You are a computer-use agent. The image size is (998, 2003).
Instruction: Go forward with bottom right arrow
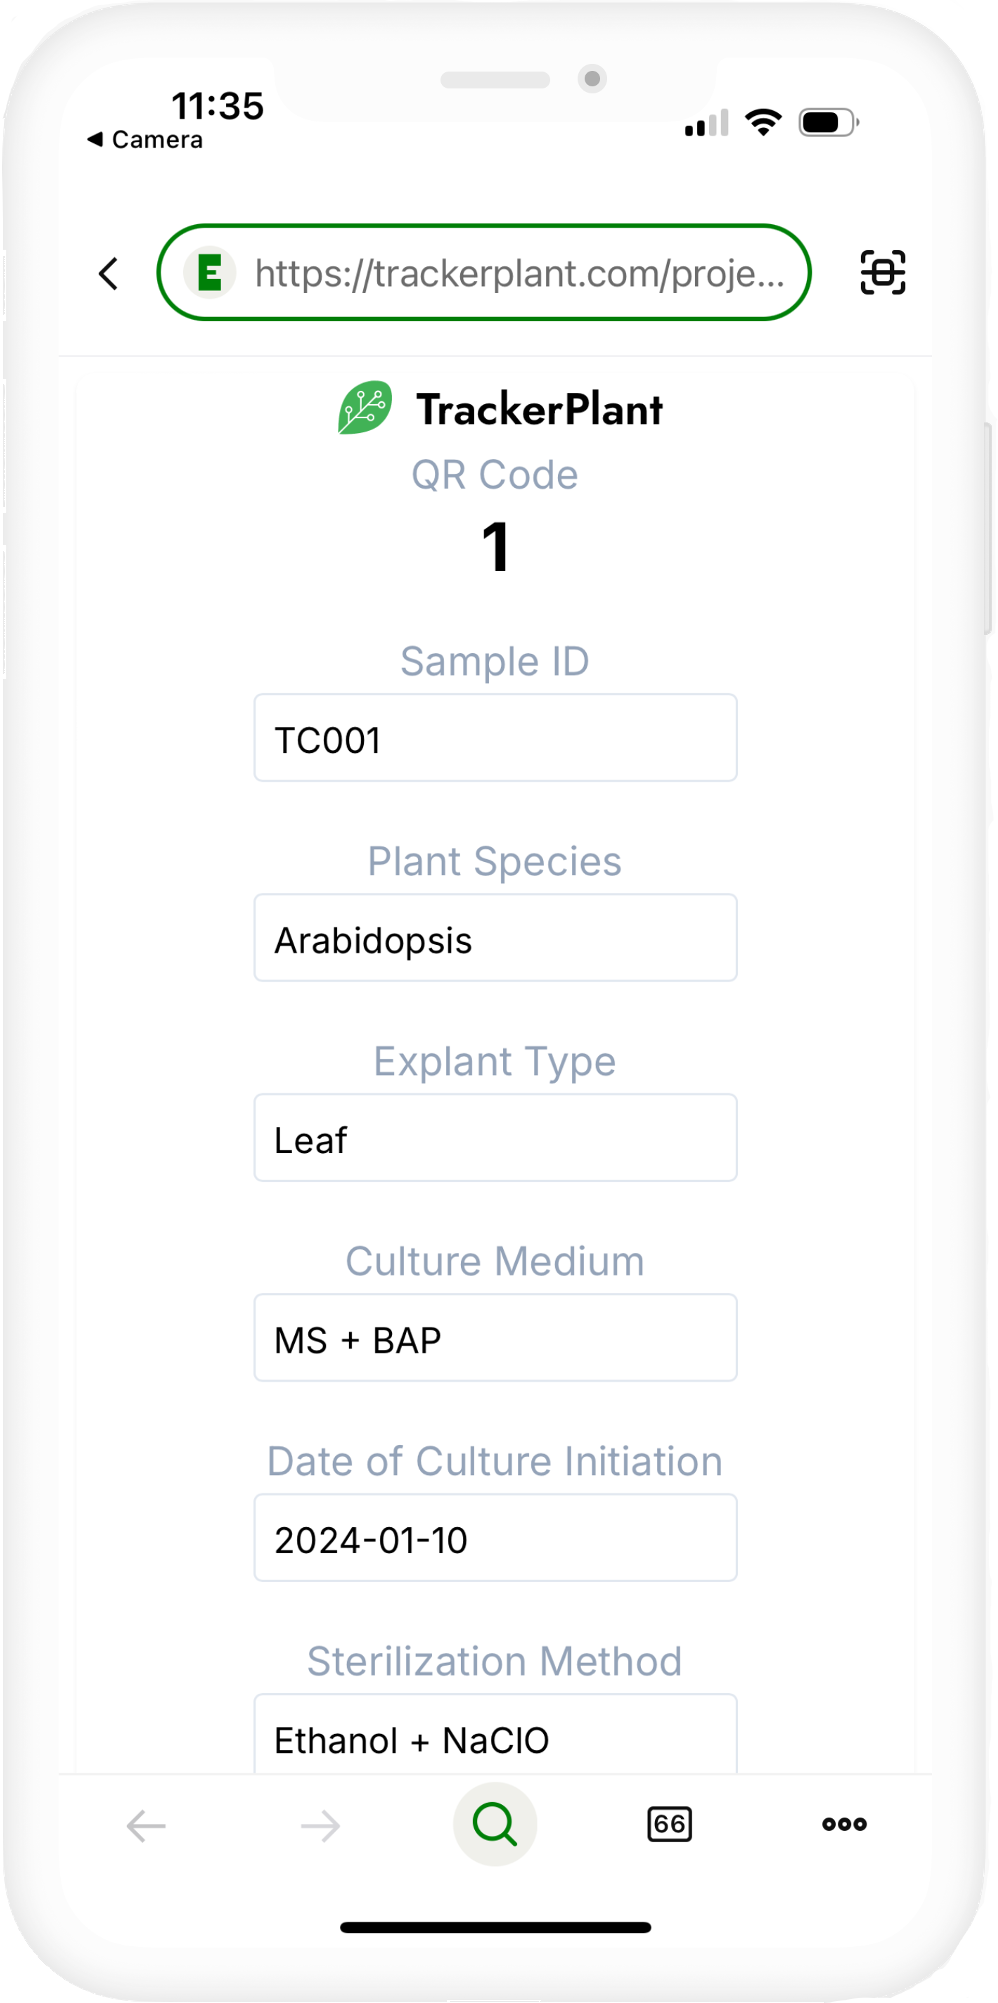pos(320,1826)
